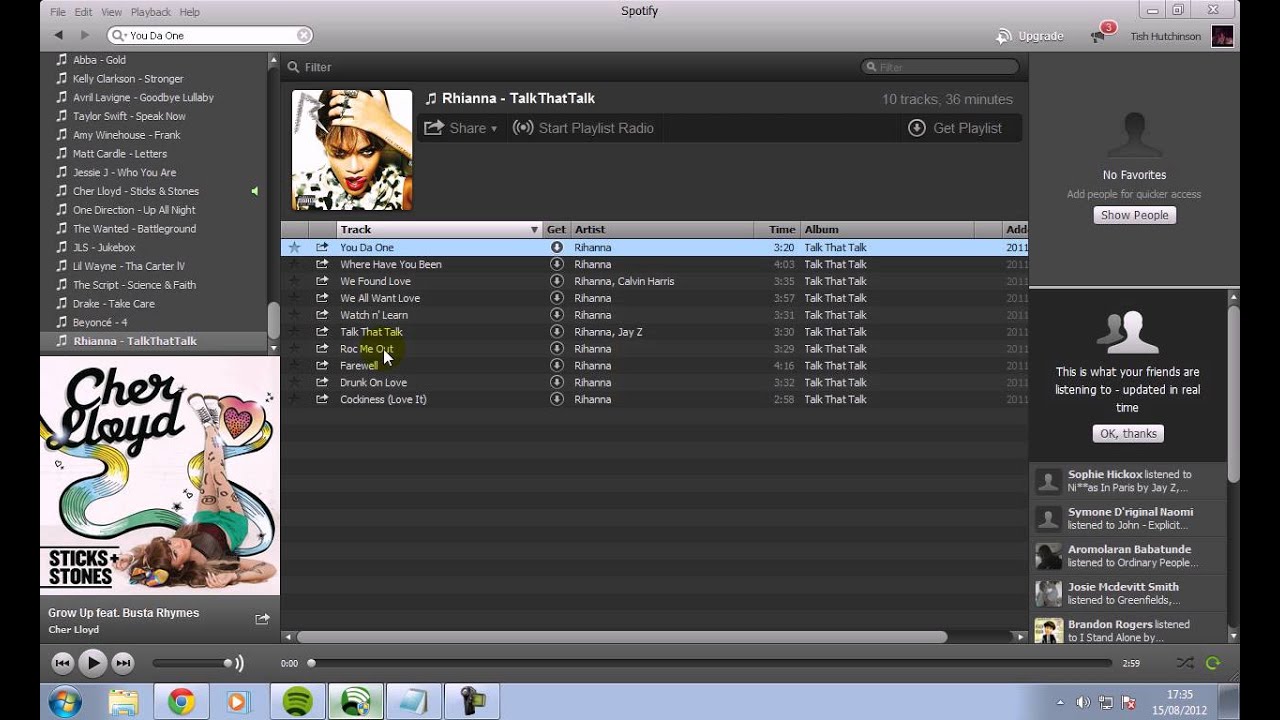Viewport: 1280px width, 720px height.
Task: Select Taylor Swift - Speak Now playlist
Action: pyautogui.click(x=129, y=116)
